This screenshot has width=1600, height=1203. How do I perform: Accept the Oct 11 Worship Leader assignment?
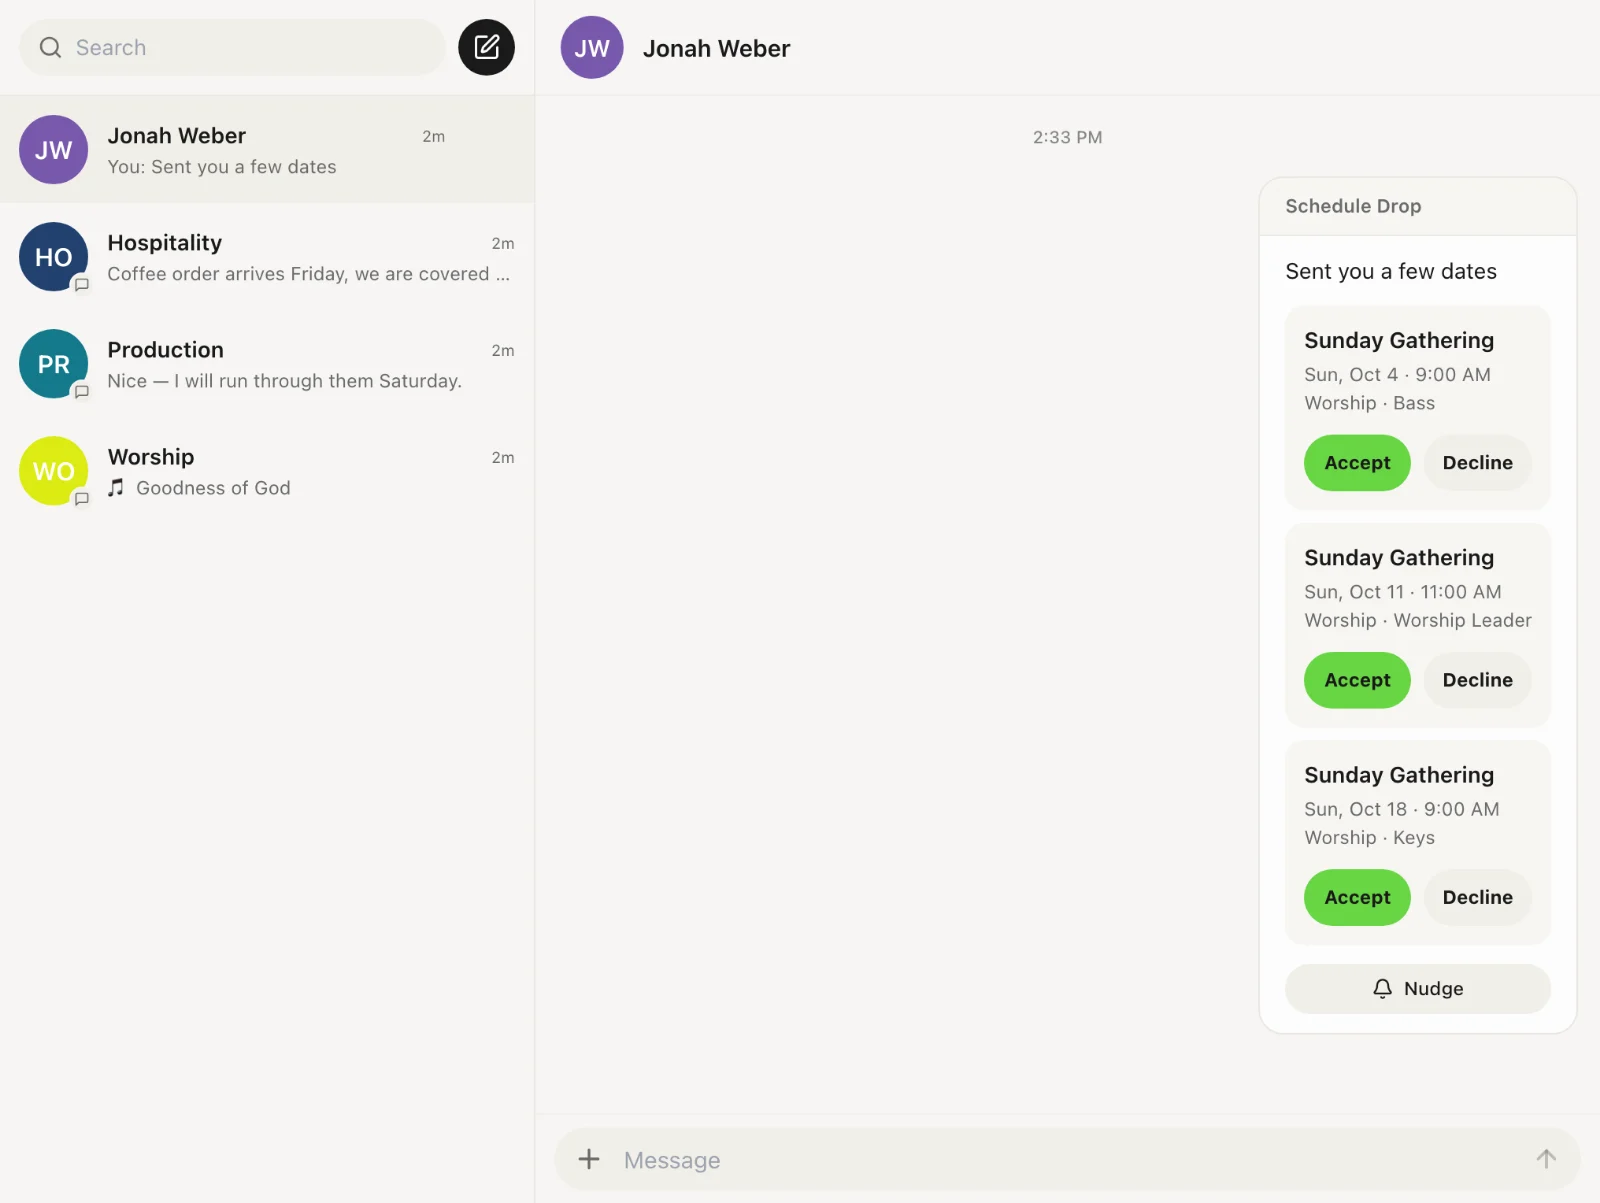[x=1357, y=680]
